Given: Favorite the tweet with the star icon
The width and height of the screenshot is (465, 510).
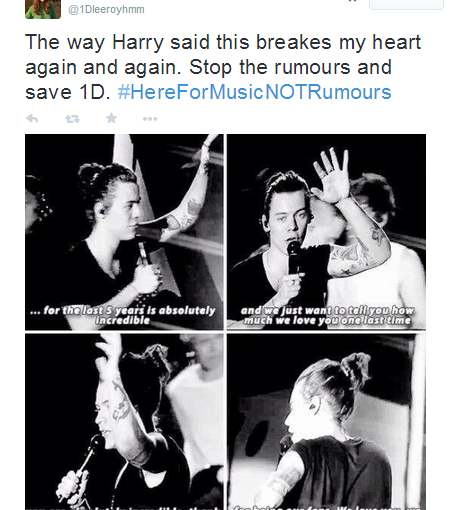Looking at the screenshot, I should coord(111,118).
